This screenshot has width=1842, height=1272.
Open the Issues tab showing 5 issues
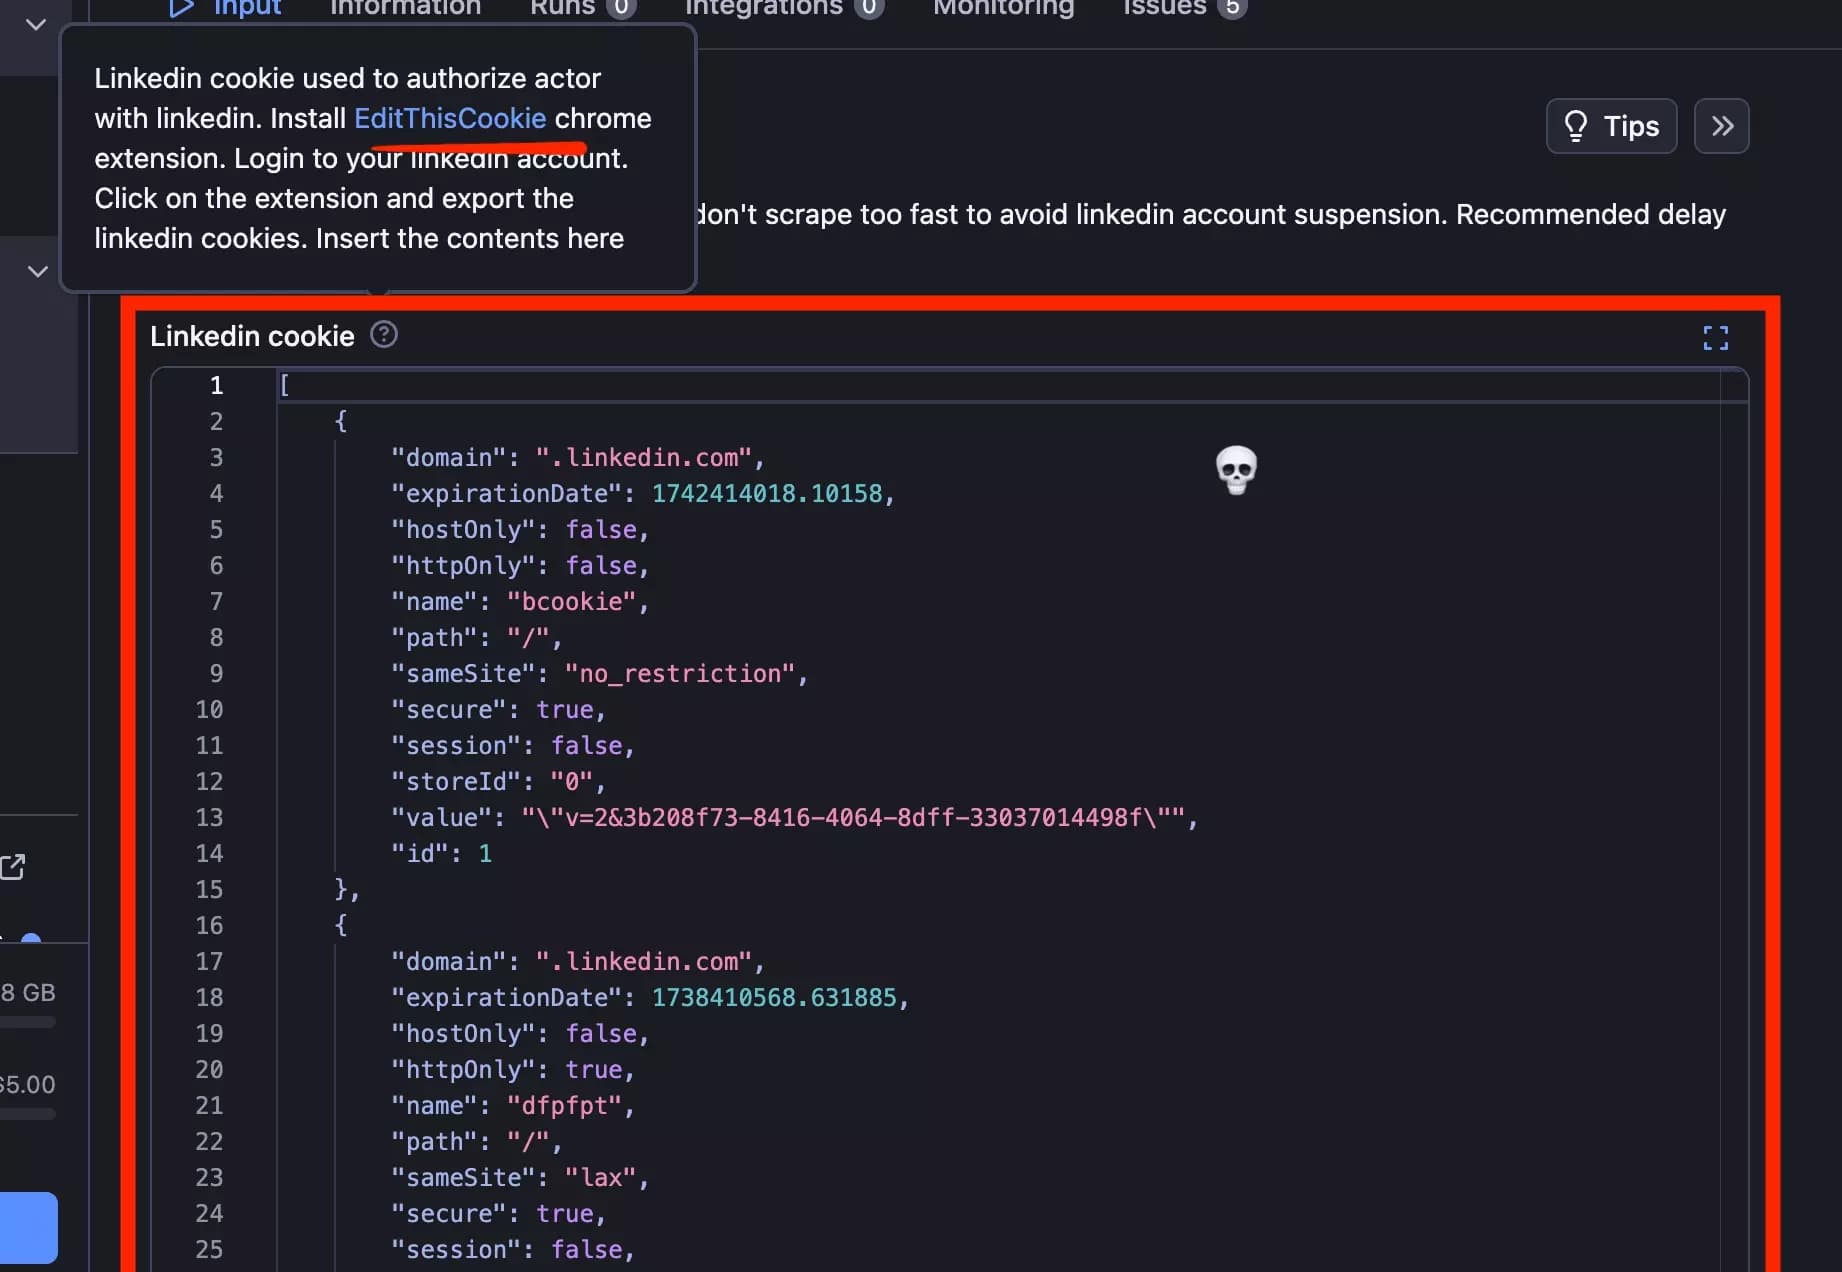[x=1162, y=8]
